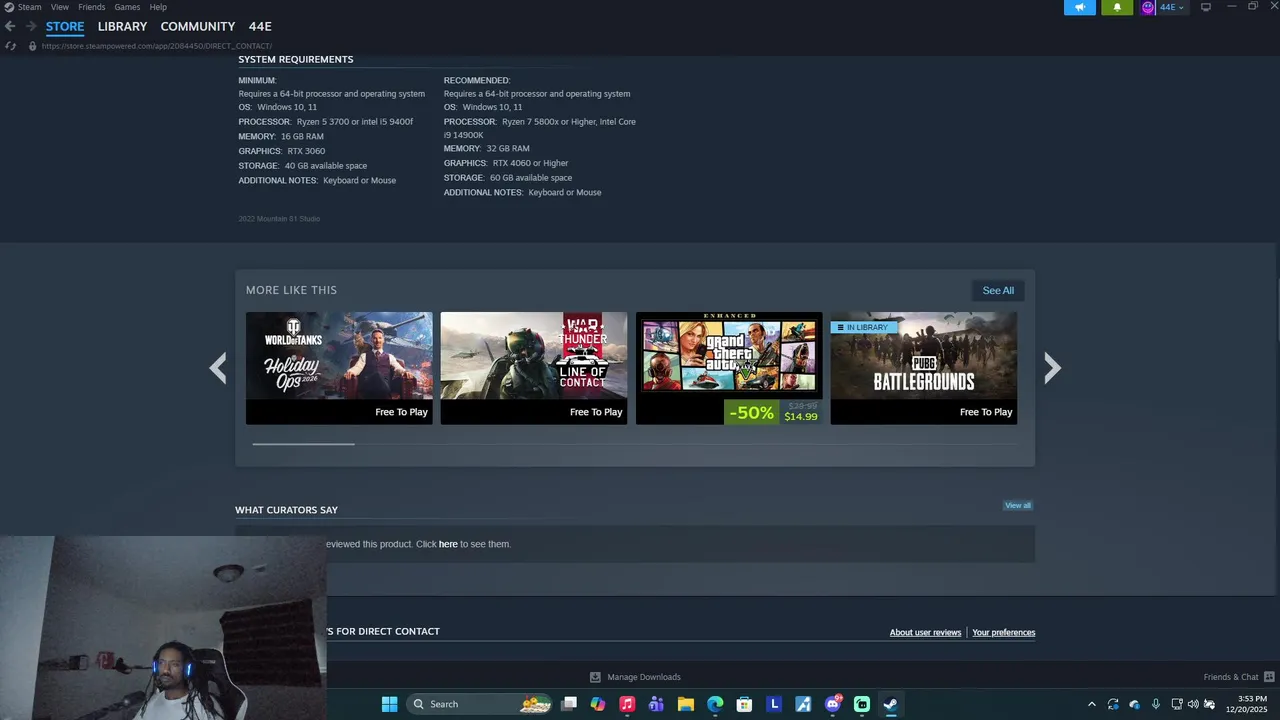
Task: Open Grand Theft Auto V Enhanced card
Action: [x=729, y=368]
